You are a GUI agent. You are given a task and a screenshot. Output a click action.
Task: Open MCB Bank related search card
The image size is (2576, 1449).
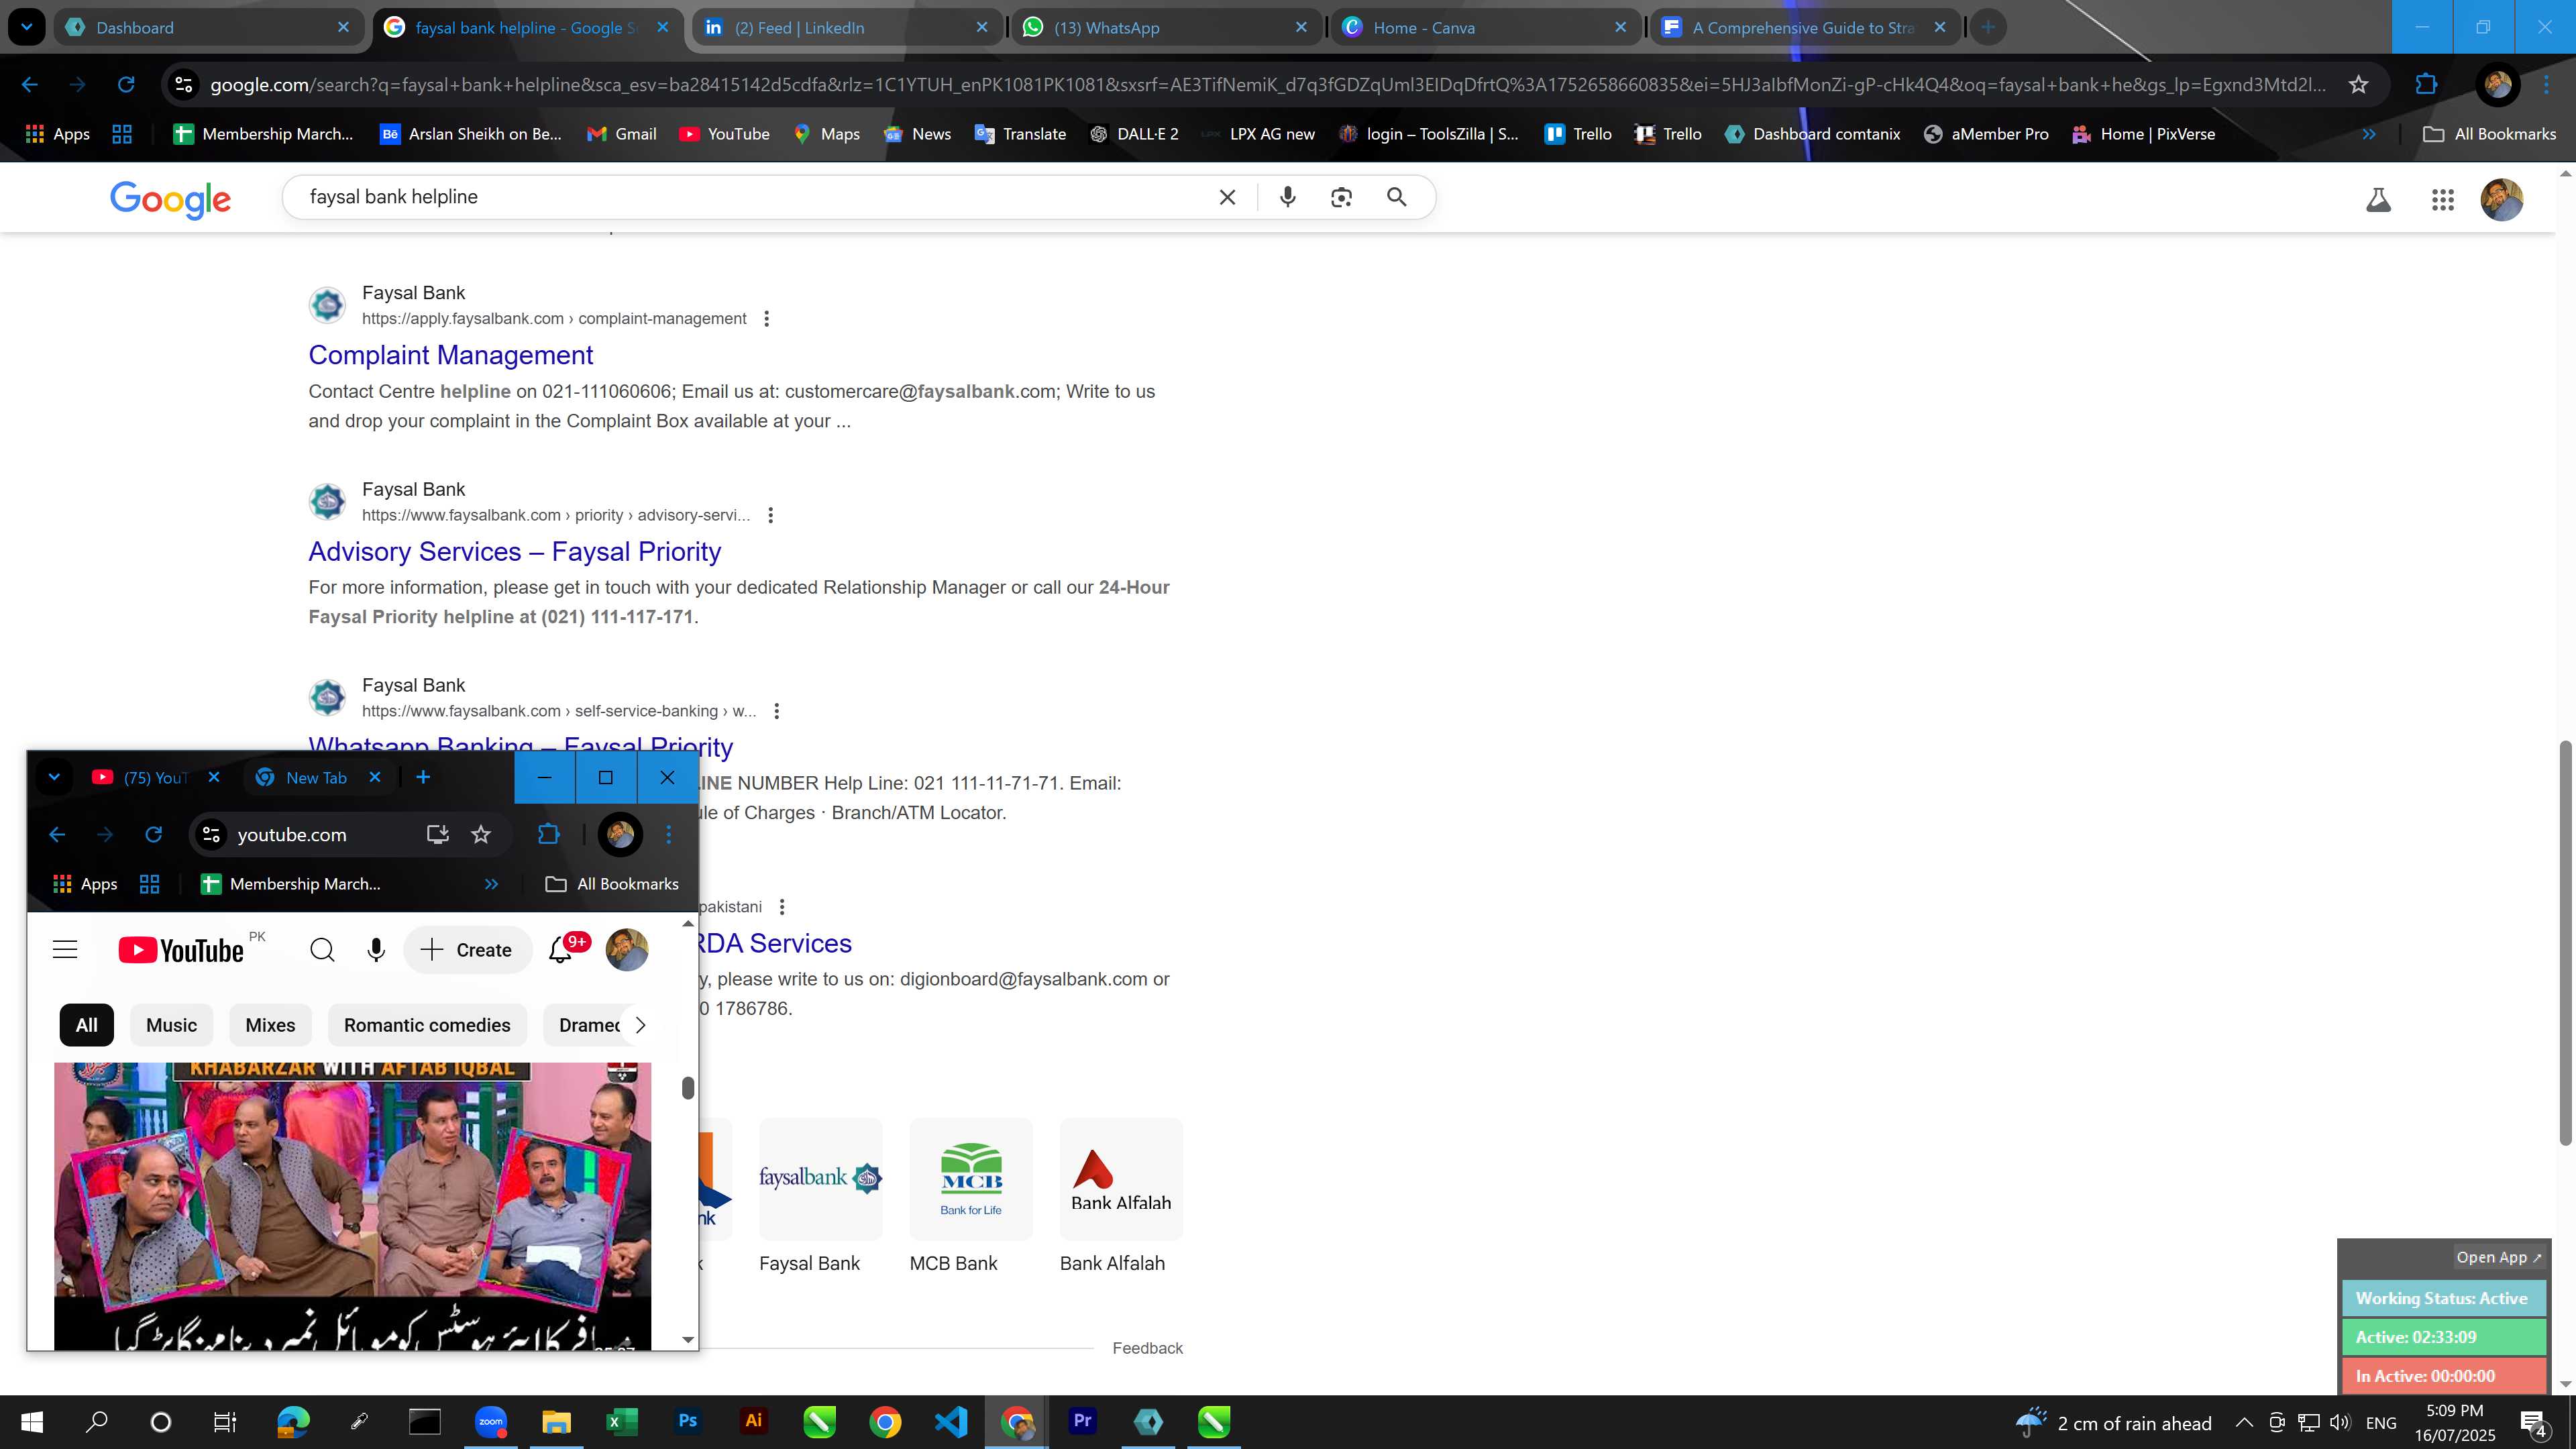[x=970, y=1196]
